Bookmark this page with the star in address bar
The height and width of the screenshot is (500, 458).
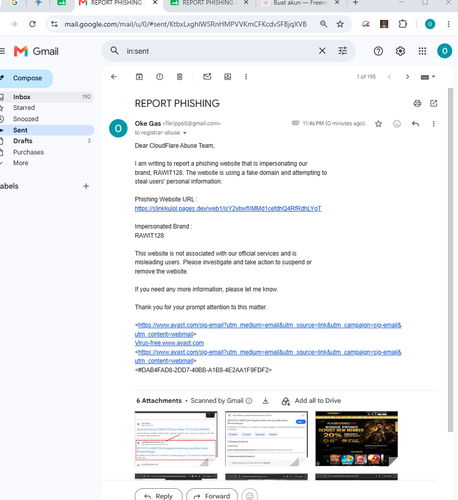pos(340,24)
